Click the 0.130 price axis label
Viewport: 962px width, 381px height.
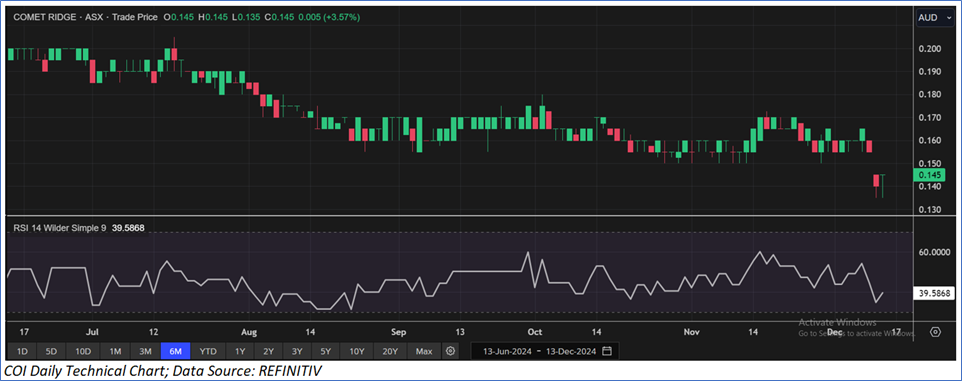point(929,210)
